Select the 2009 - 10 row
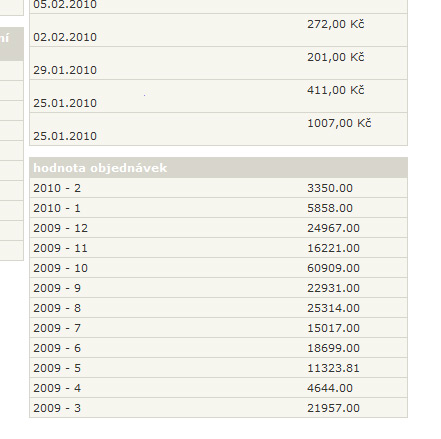The width and height of the screenshot is (441, 439). (x=218, y=268)
